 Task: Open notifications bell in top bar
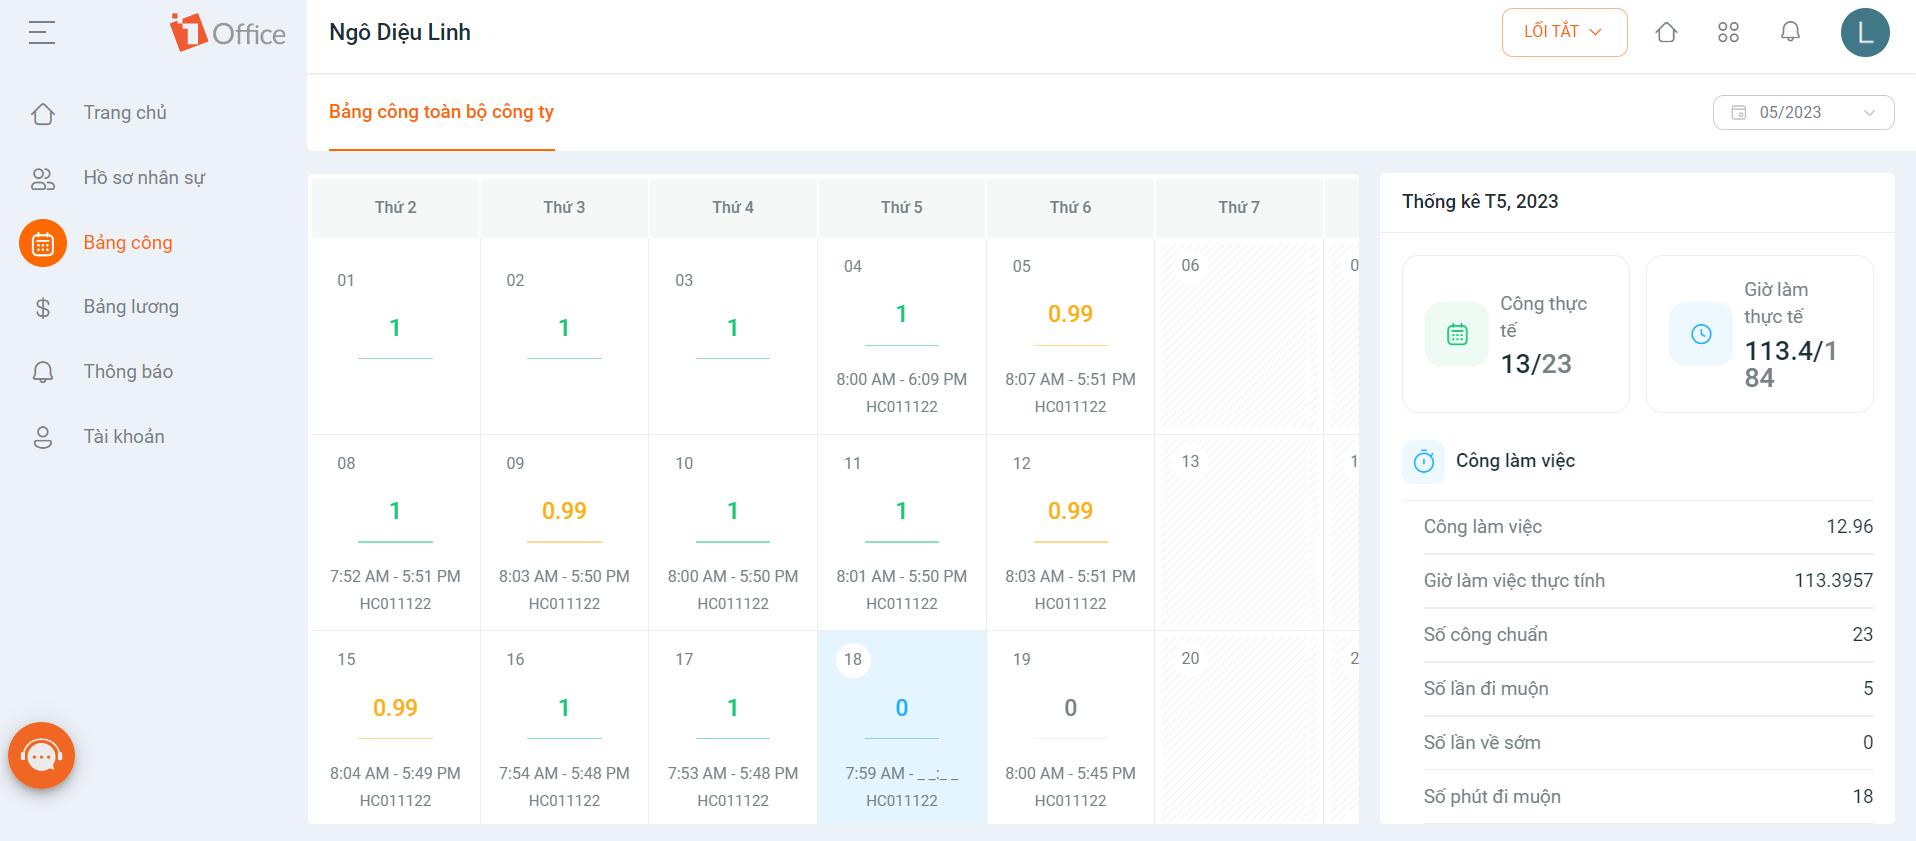1790,33
